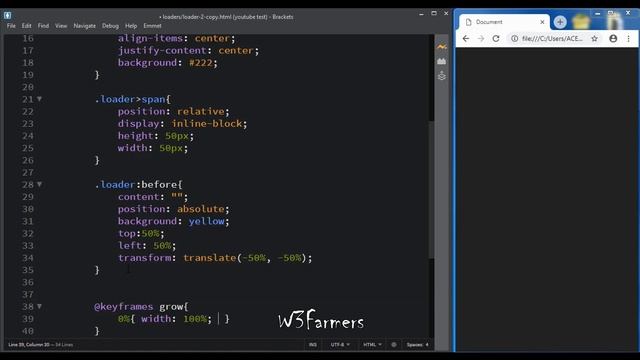Click 'absolute' value on line 30
The height and width of the screenshot is (360, 640).
[x=201, y=209]
